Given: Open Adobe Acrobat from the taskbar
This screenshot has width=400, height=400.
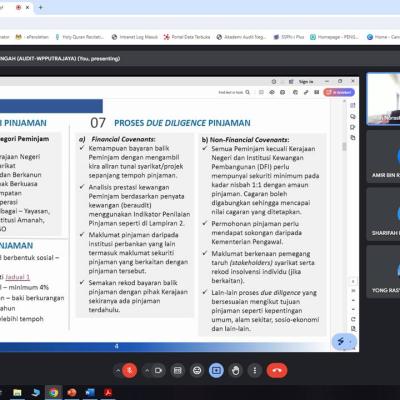Looking at the screenshot, I should point(108,393).
